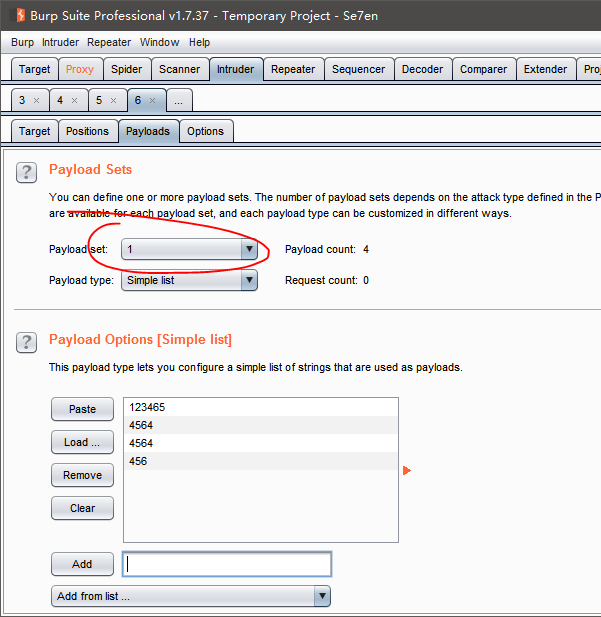Focus the new payload item text field
This screenshot has height=617, width=601.
coord(227,564)
